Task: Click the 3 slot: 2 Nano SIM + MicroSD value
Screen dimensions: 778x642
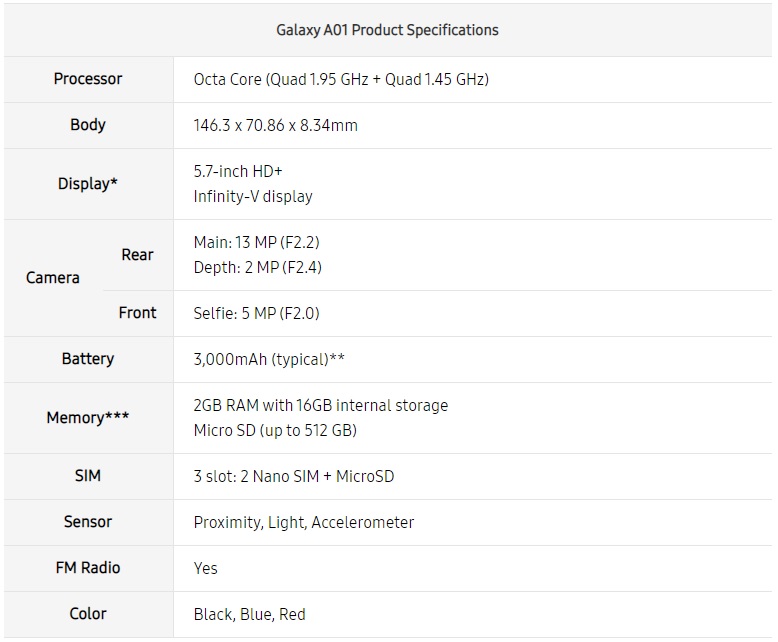Action: click(x=294, y=476)
